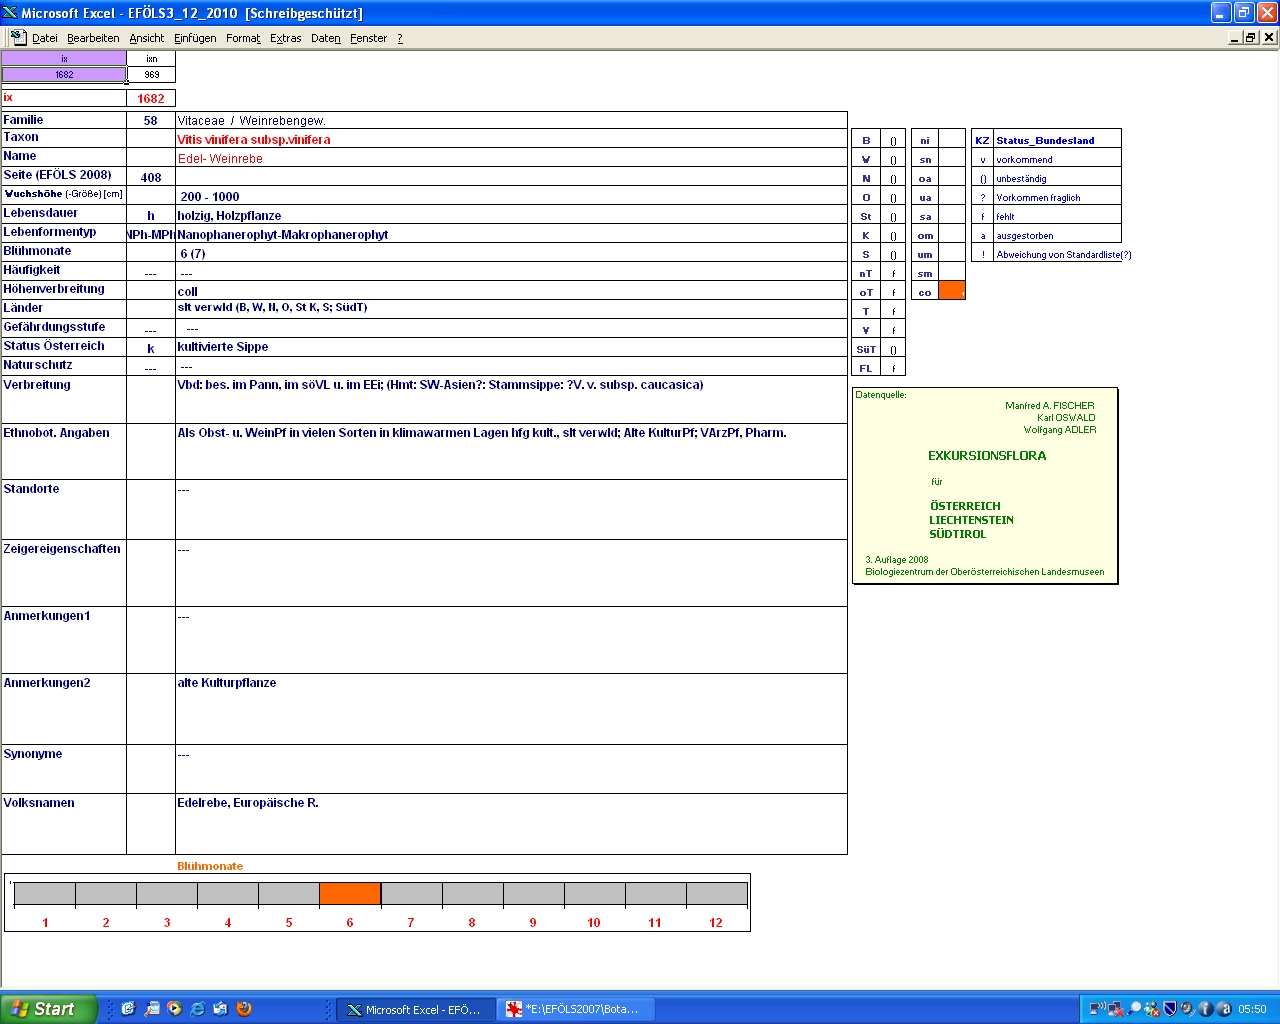
Task: Launch Internet Explorer from quick launch
Action: pos(197,1009)
